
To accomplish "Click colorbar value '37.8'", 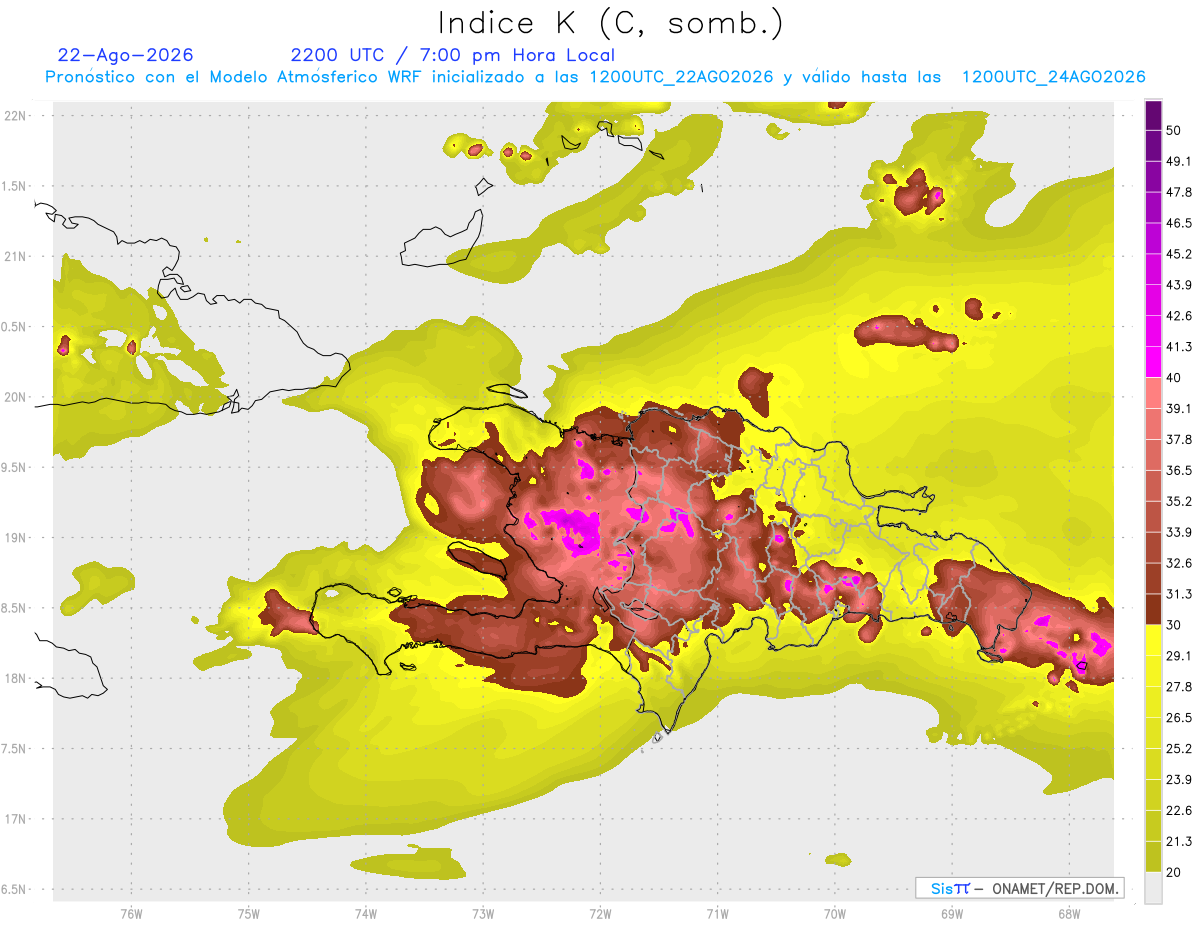I will 1178,439.
